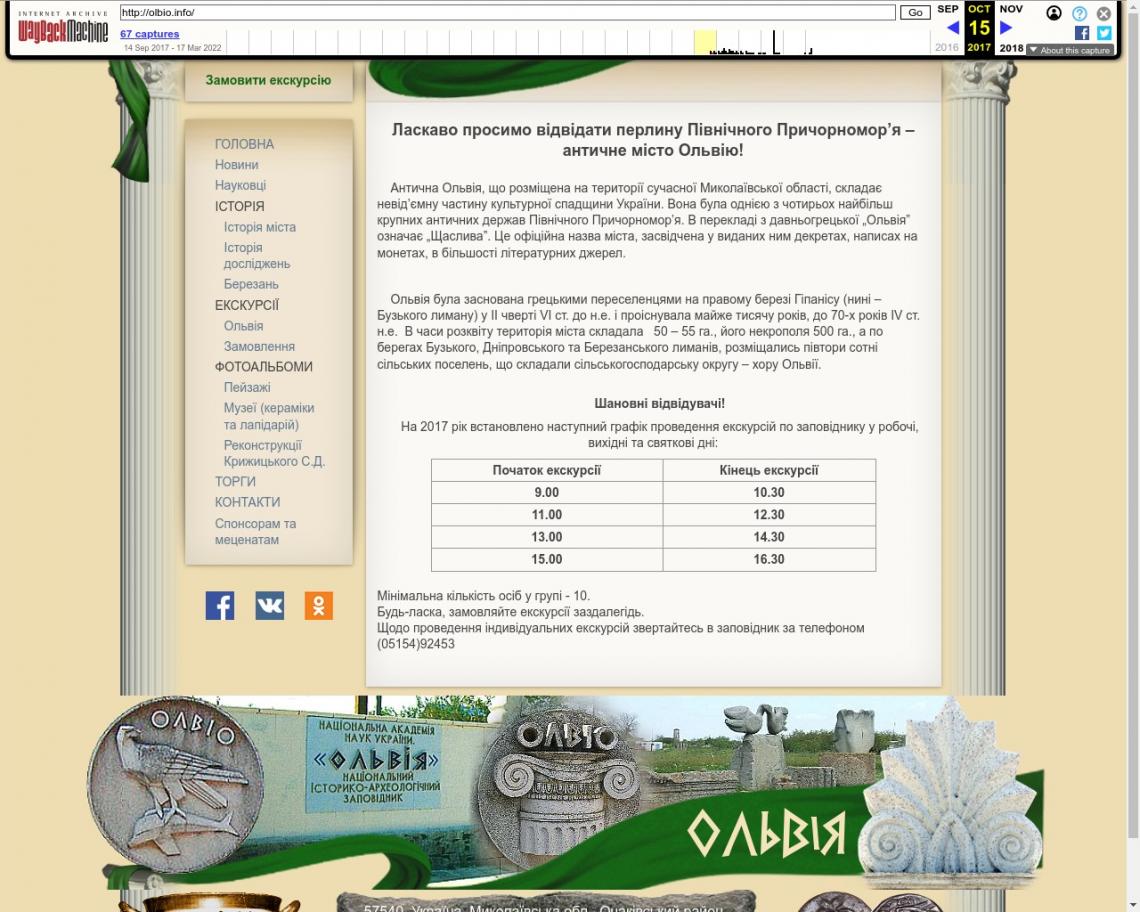Viewport: 1140px width, 912px height.
Task: Open the ТОРГИ menu item
Action: [235, 481]
